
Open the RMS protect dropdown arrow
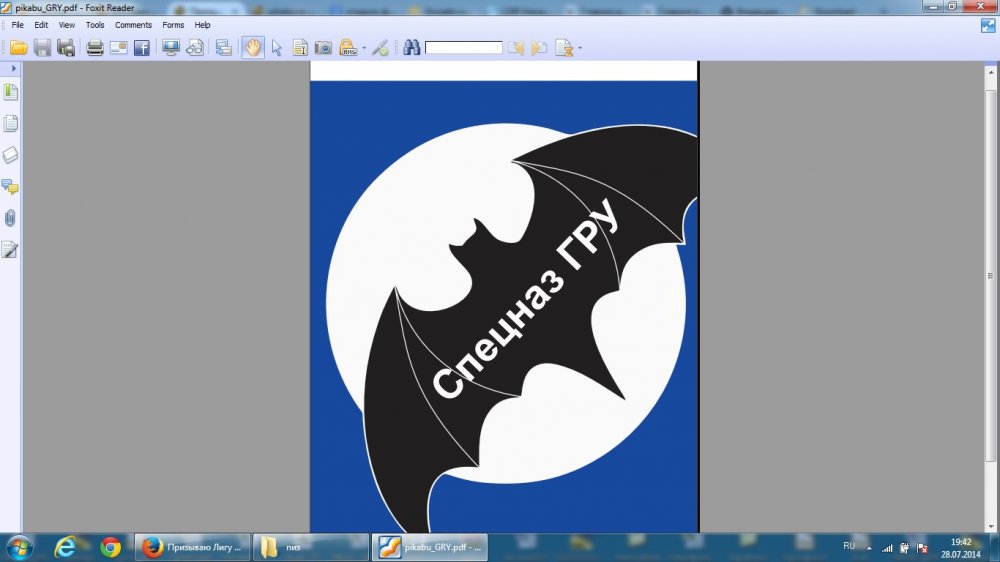pos(364,48)
